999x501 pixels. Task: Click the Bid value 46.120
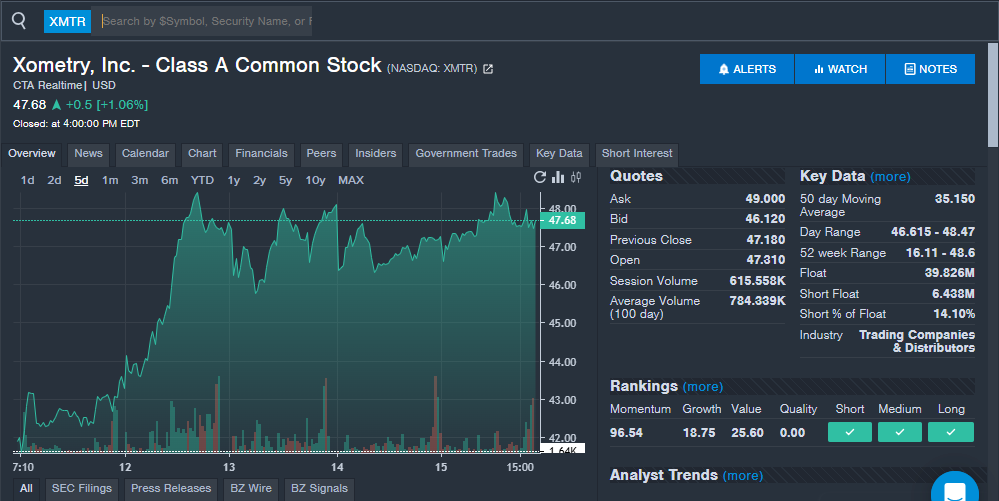tap(765, 219)
